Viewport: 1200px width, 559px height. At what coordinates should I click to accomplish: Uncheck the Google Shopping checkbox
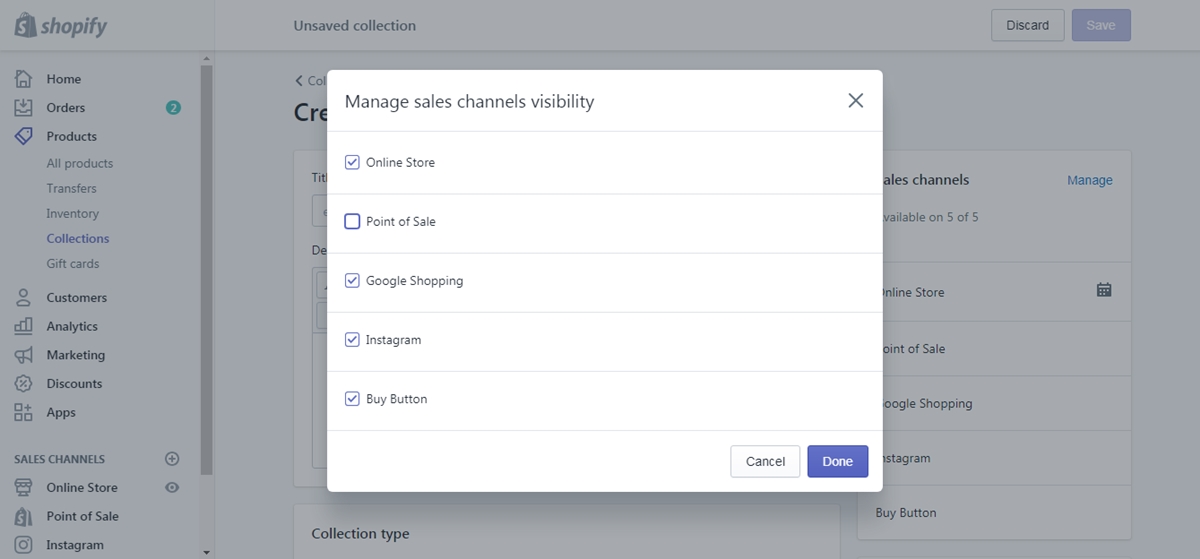[352, 280]
